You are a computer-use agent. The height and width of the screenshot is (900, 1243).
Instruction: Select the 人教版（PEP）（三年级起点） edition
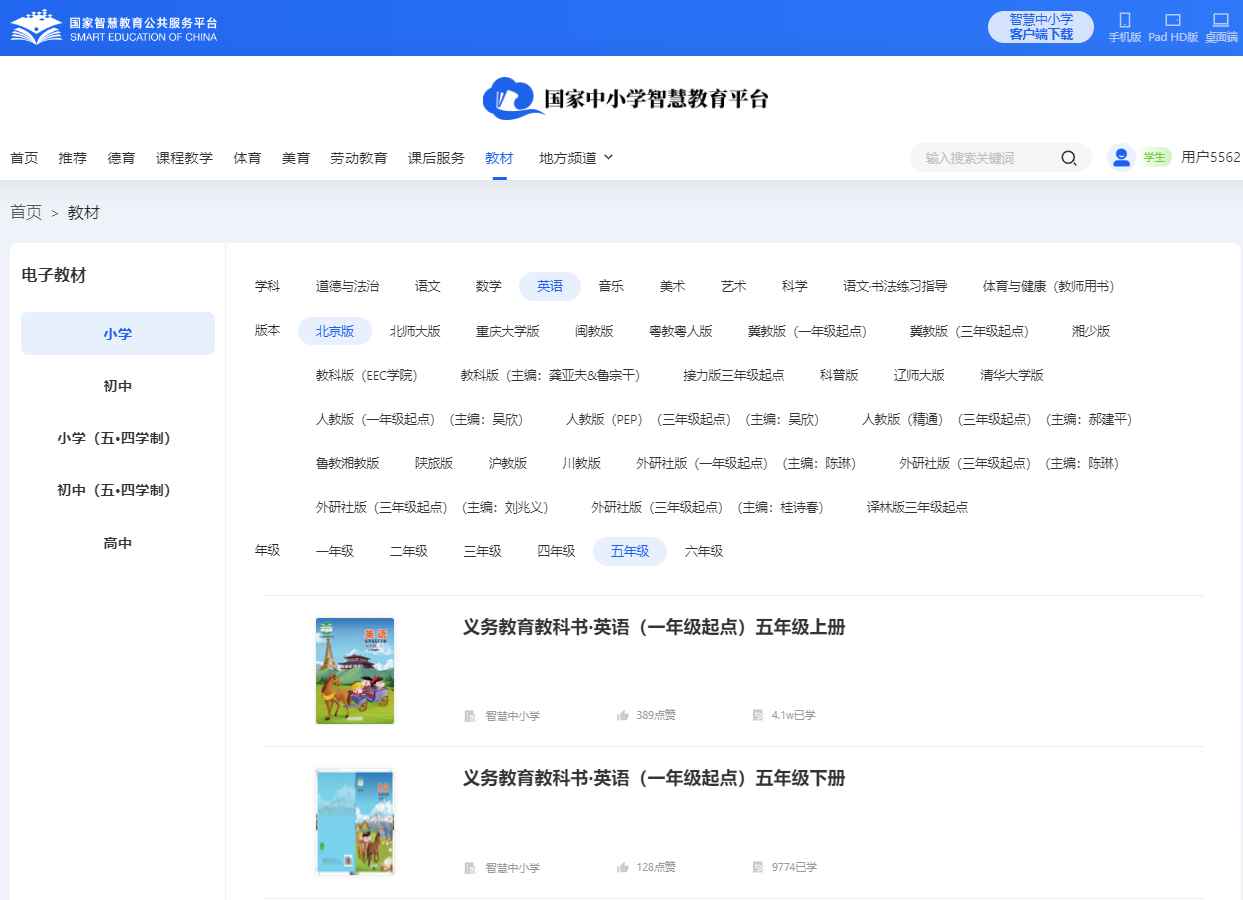(693, 419)
